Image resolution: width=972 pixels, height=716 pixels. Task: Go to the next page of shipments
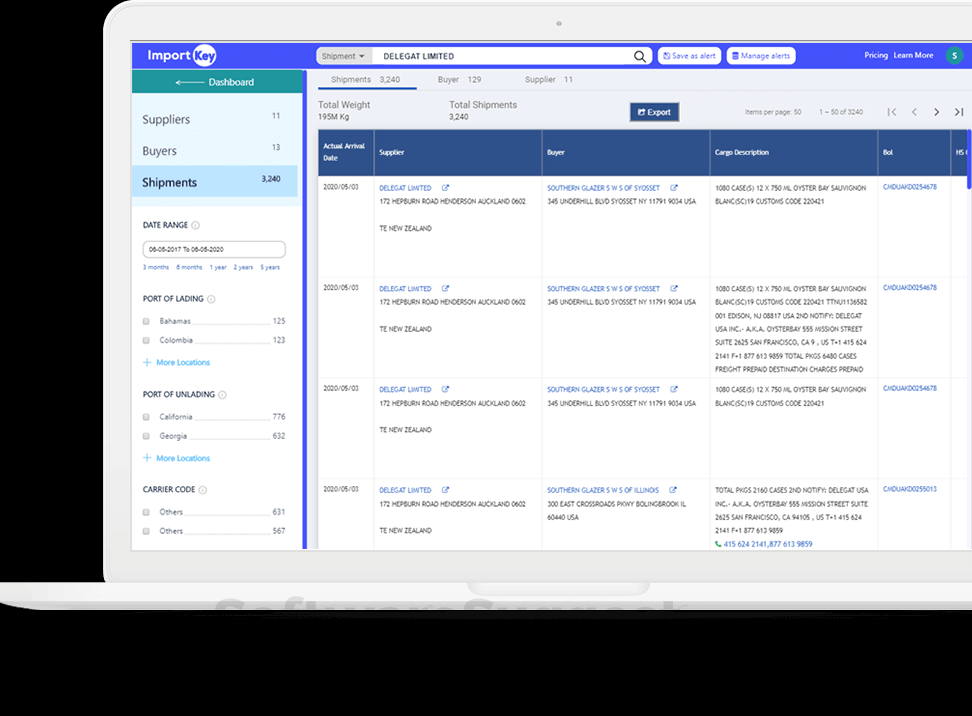[x=936, y=112]
